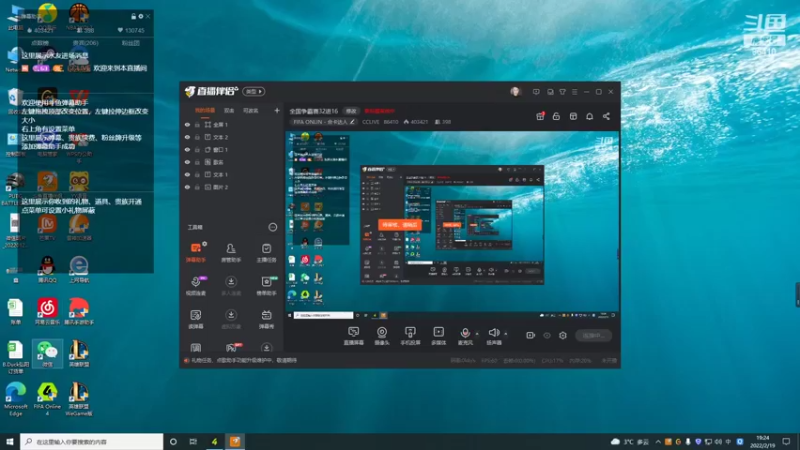Click the tool with NEW badge beside 视频连麦 download
The height and width of the screenshot is (450, 800).
pyautogui.click(x=266, y=286)
